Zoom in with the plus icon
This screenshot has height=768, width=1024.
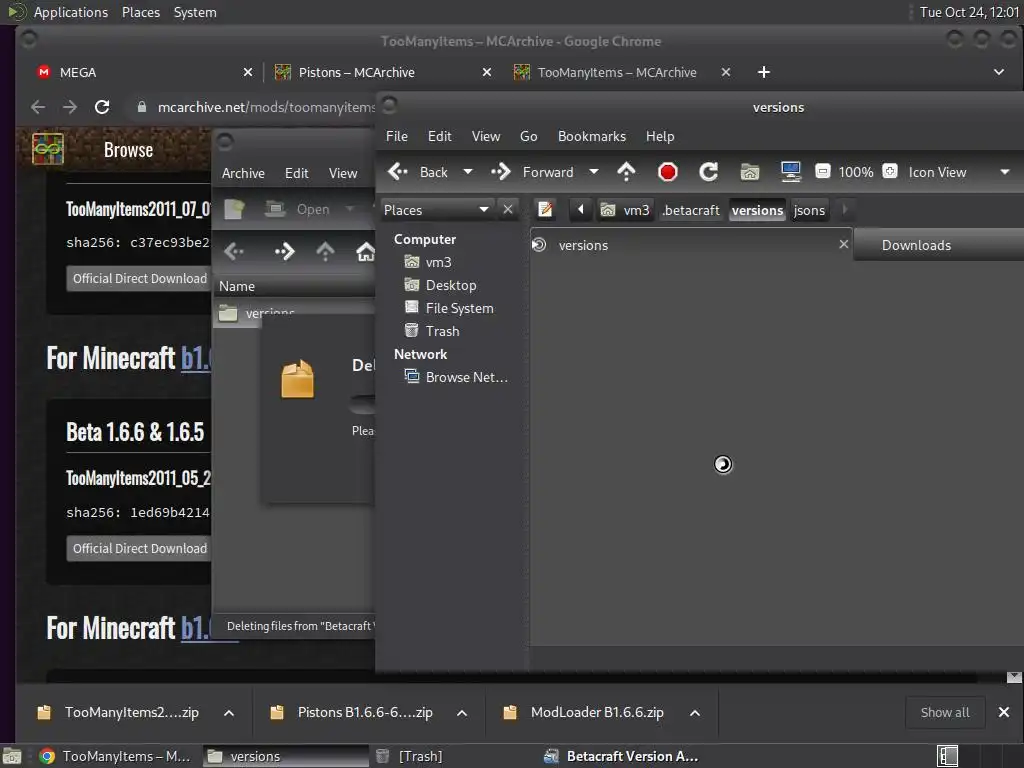(x=889, y=172)
